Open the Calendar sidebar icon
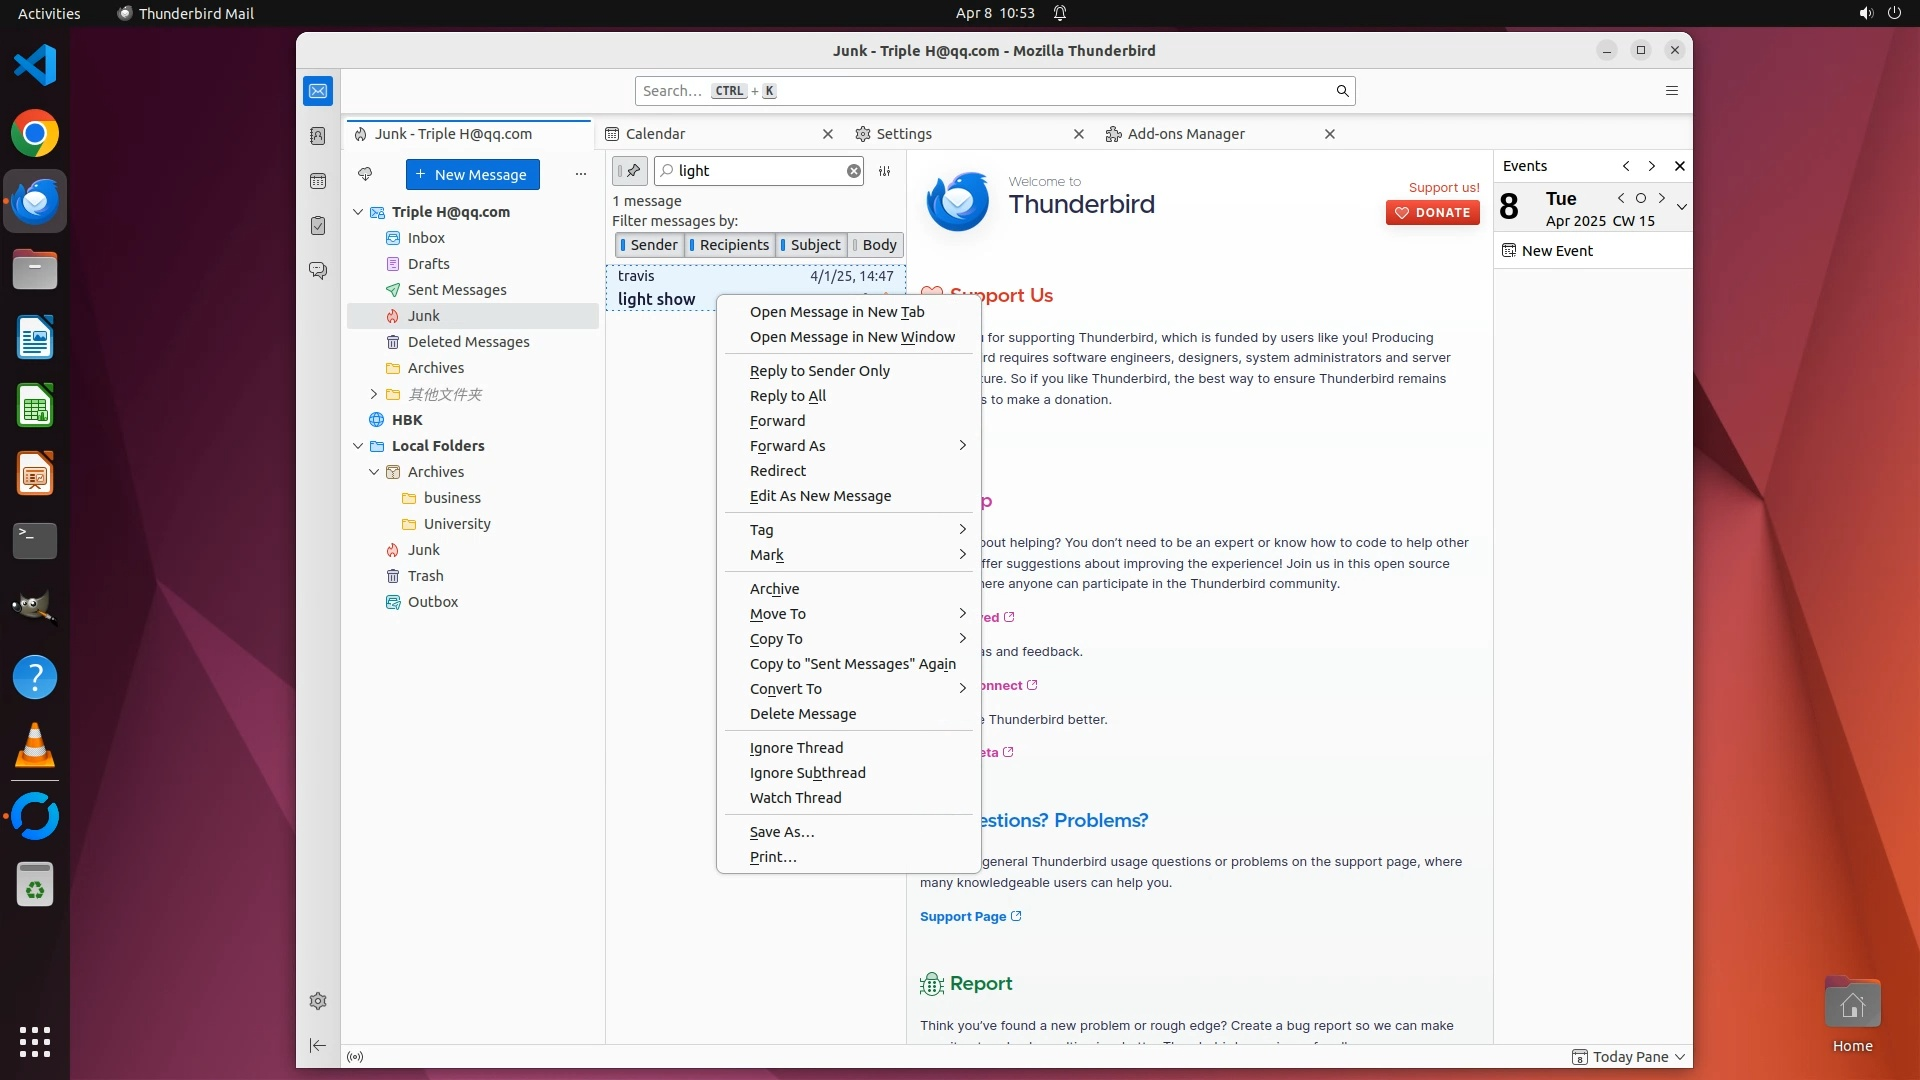Screen dimensions: 1920x1080 (x=318, y=181)
